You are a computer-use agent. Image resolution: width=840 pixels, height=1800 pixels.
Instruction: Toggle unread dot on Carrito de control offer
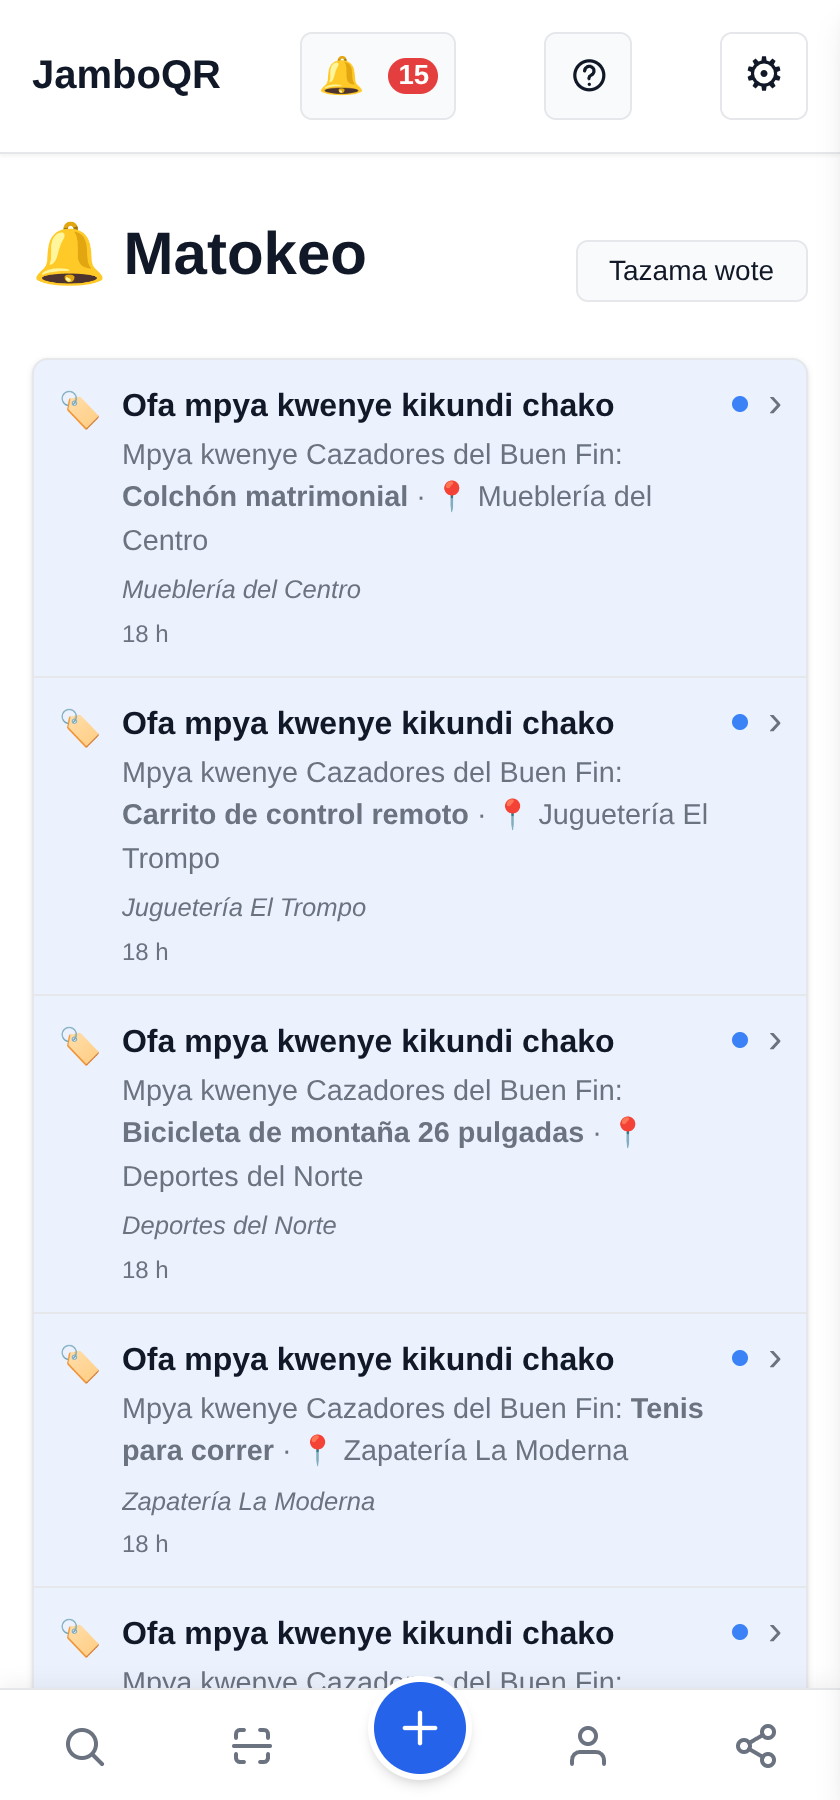click(740, 722)
